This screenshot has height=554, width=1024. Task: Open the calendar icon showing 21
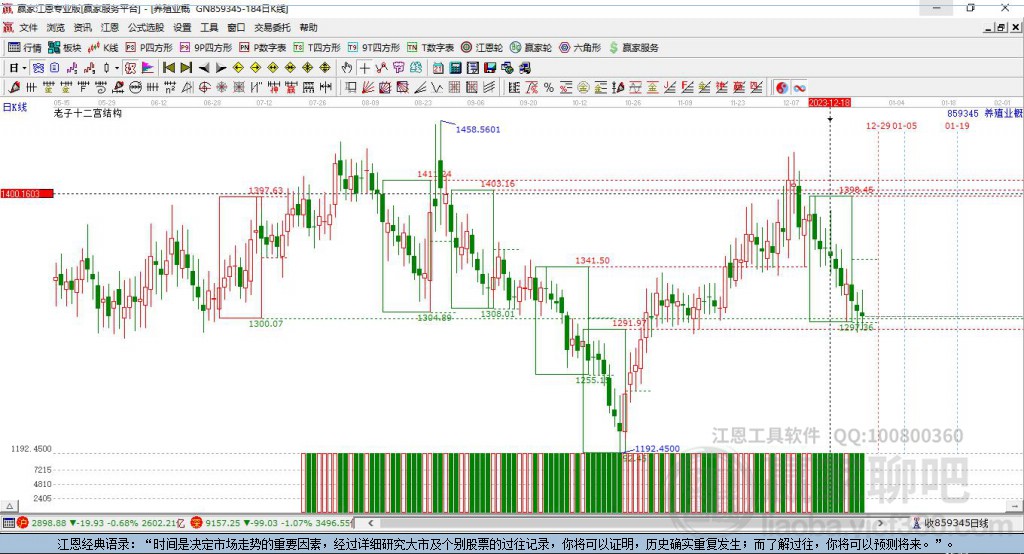pos(438,67)
